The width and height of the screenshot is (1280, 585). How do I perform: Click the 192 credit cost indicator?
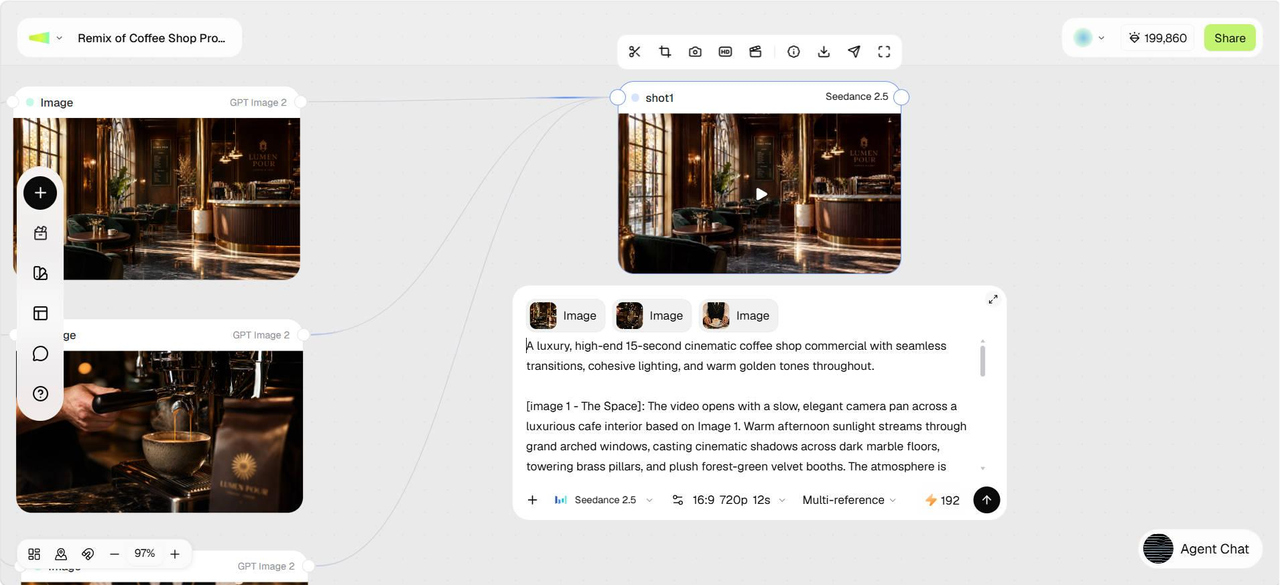[942, 500]
